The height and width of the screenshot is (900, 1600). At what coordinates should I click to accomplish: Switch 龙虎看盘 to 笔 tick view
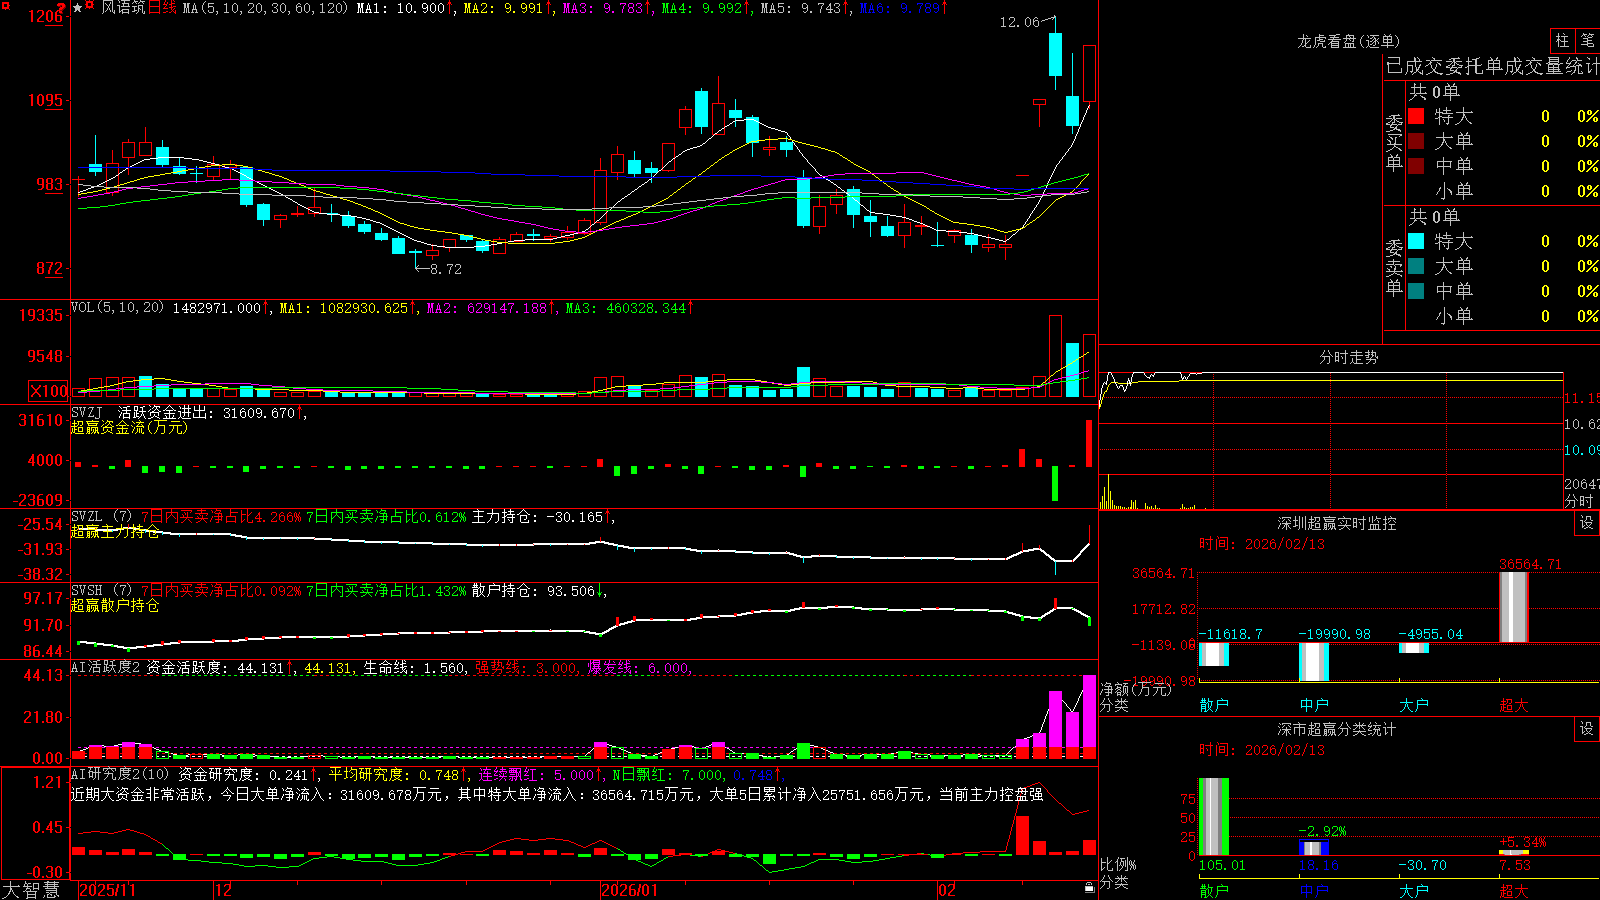coord(1587,41)
